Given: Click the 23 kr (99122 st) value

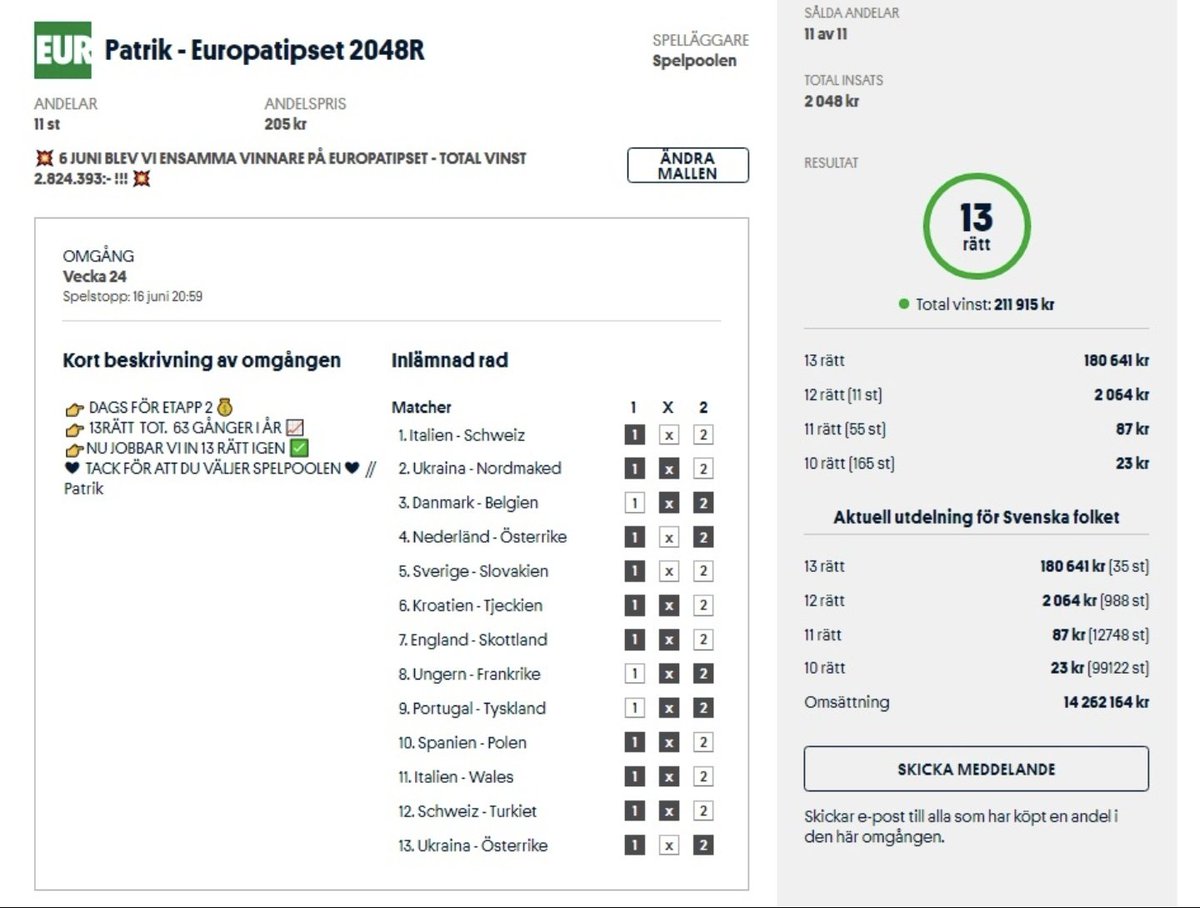Looking at the screenshot, I should [1099, 668].
